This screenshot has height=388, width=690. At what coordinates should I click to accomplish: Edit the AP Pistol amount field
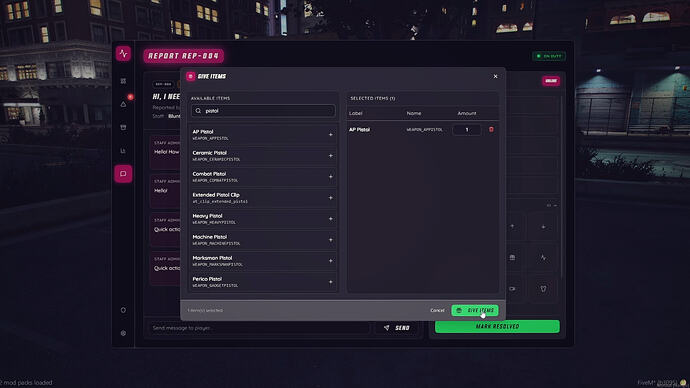(x=466, y=130)
